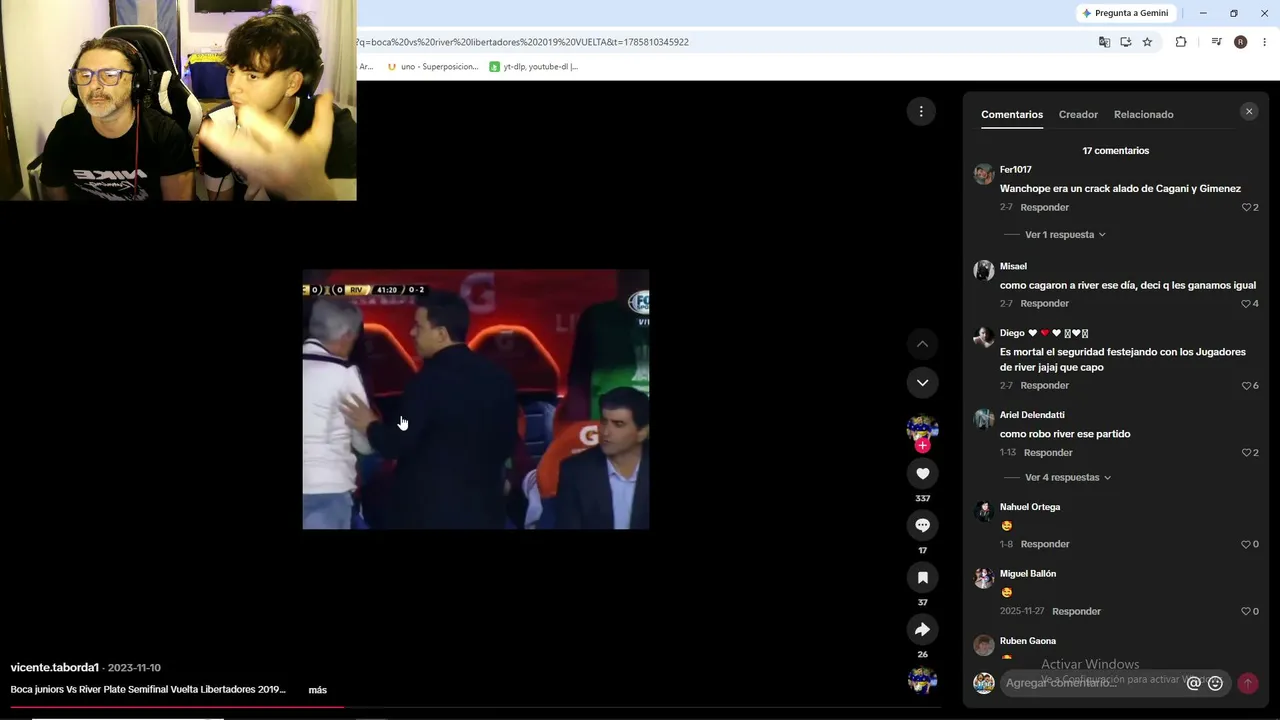Reply to Diego's comment

(1045, 385)
